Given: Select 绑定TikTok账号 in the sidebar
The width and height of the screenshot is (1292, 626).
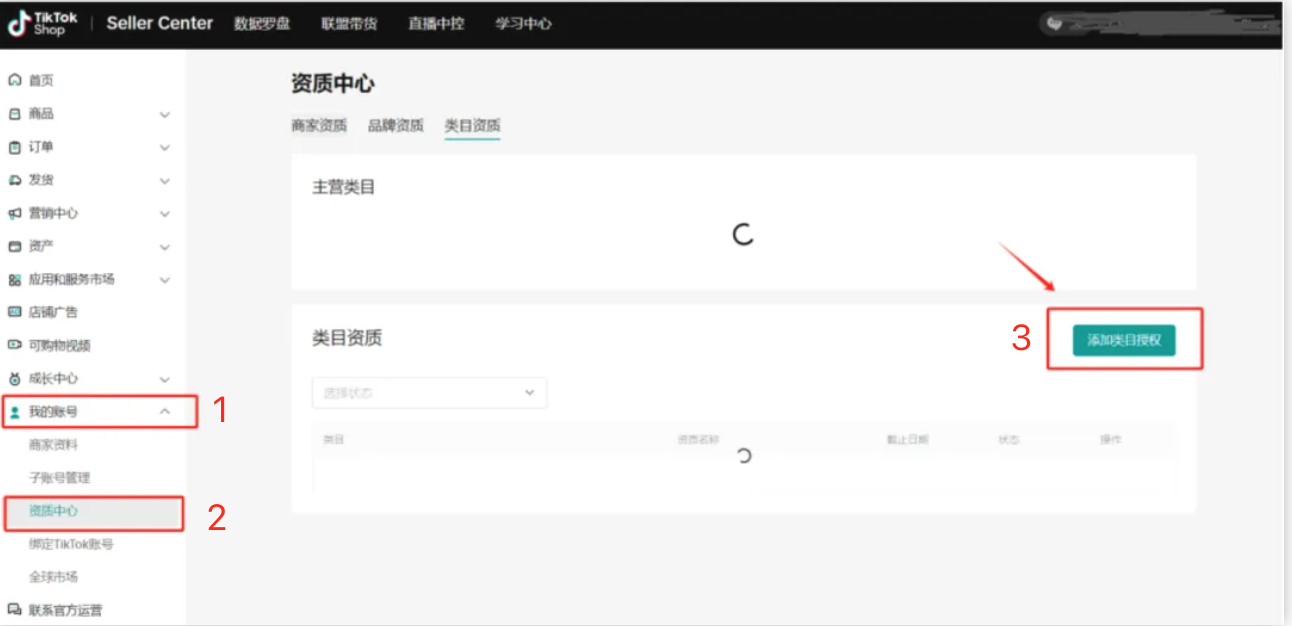Looking at the screenshot, I should pyautogui.click(x=71, y=544).
